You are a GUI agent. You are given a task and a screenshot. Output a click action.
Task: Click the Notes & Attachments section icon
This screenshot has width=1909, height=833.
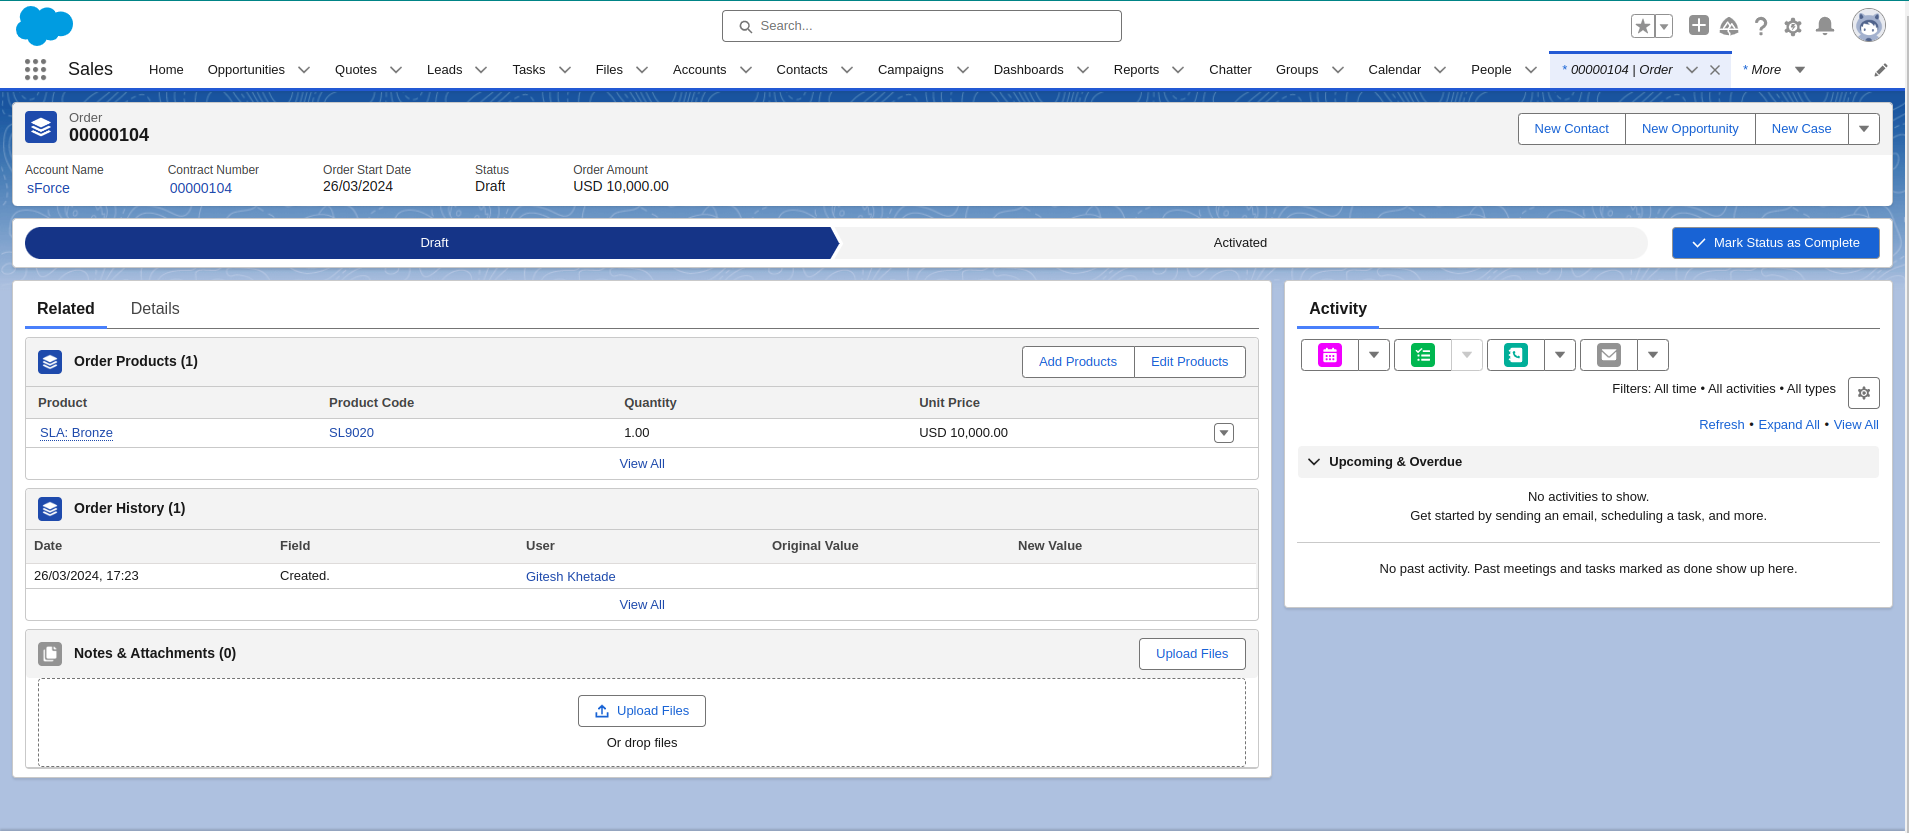tap(50, 654)
